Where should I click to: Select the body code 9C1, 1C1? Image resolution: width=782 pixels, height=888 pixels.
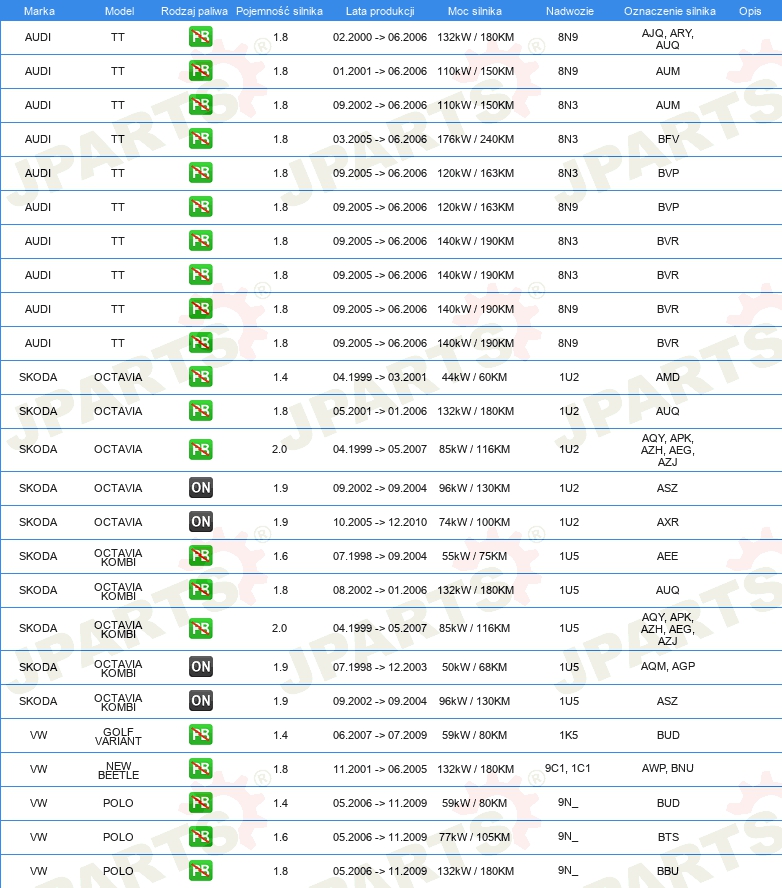[x=567, y=769]
